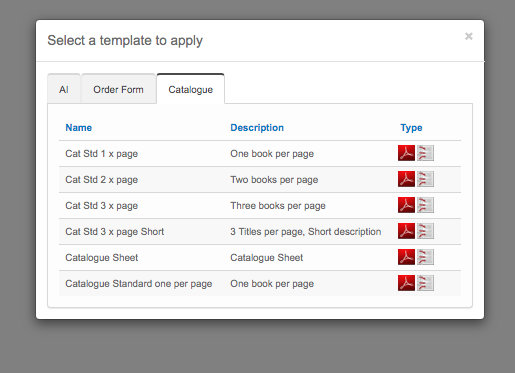This screenshot has width=515, height=373.
Task: Switch to the Al tab
Action: point(64,89)
